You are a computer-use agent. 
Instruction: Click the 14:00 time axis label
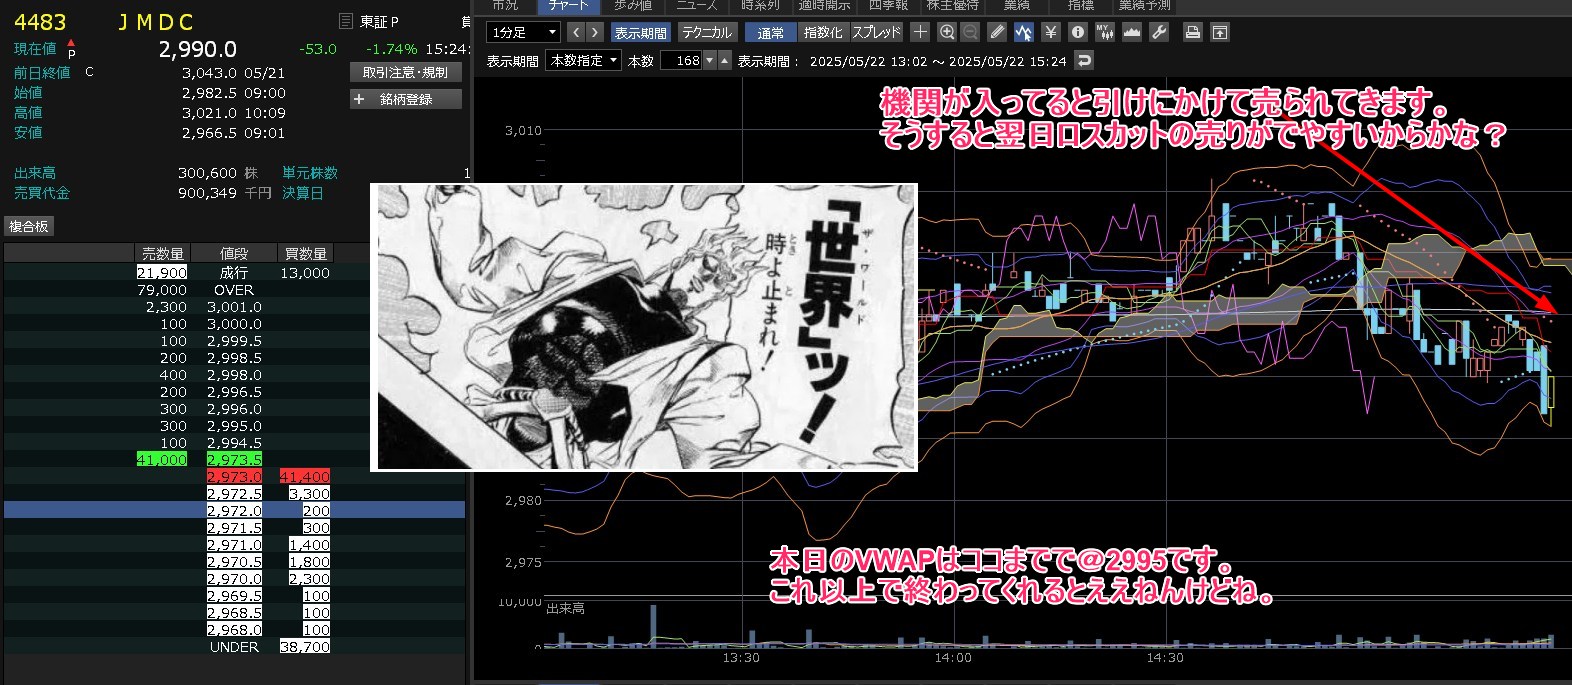(x=953, y=658)
